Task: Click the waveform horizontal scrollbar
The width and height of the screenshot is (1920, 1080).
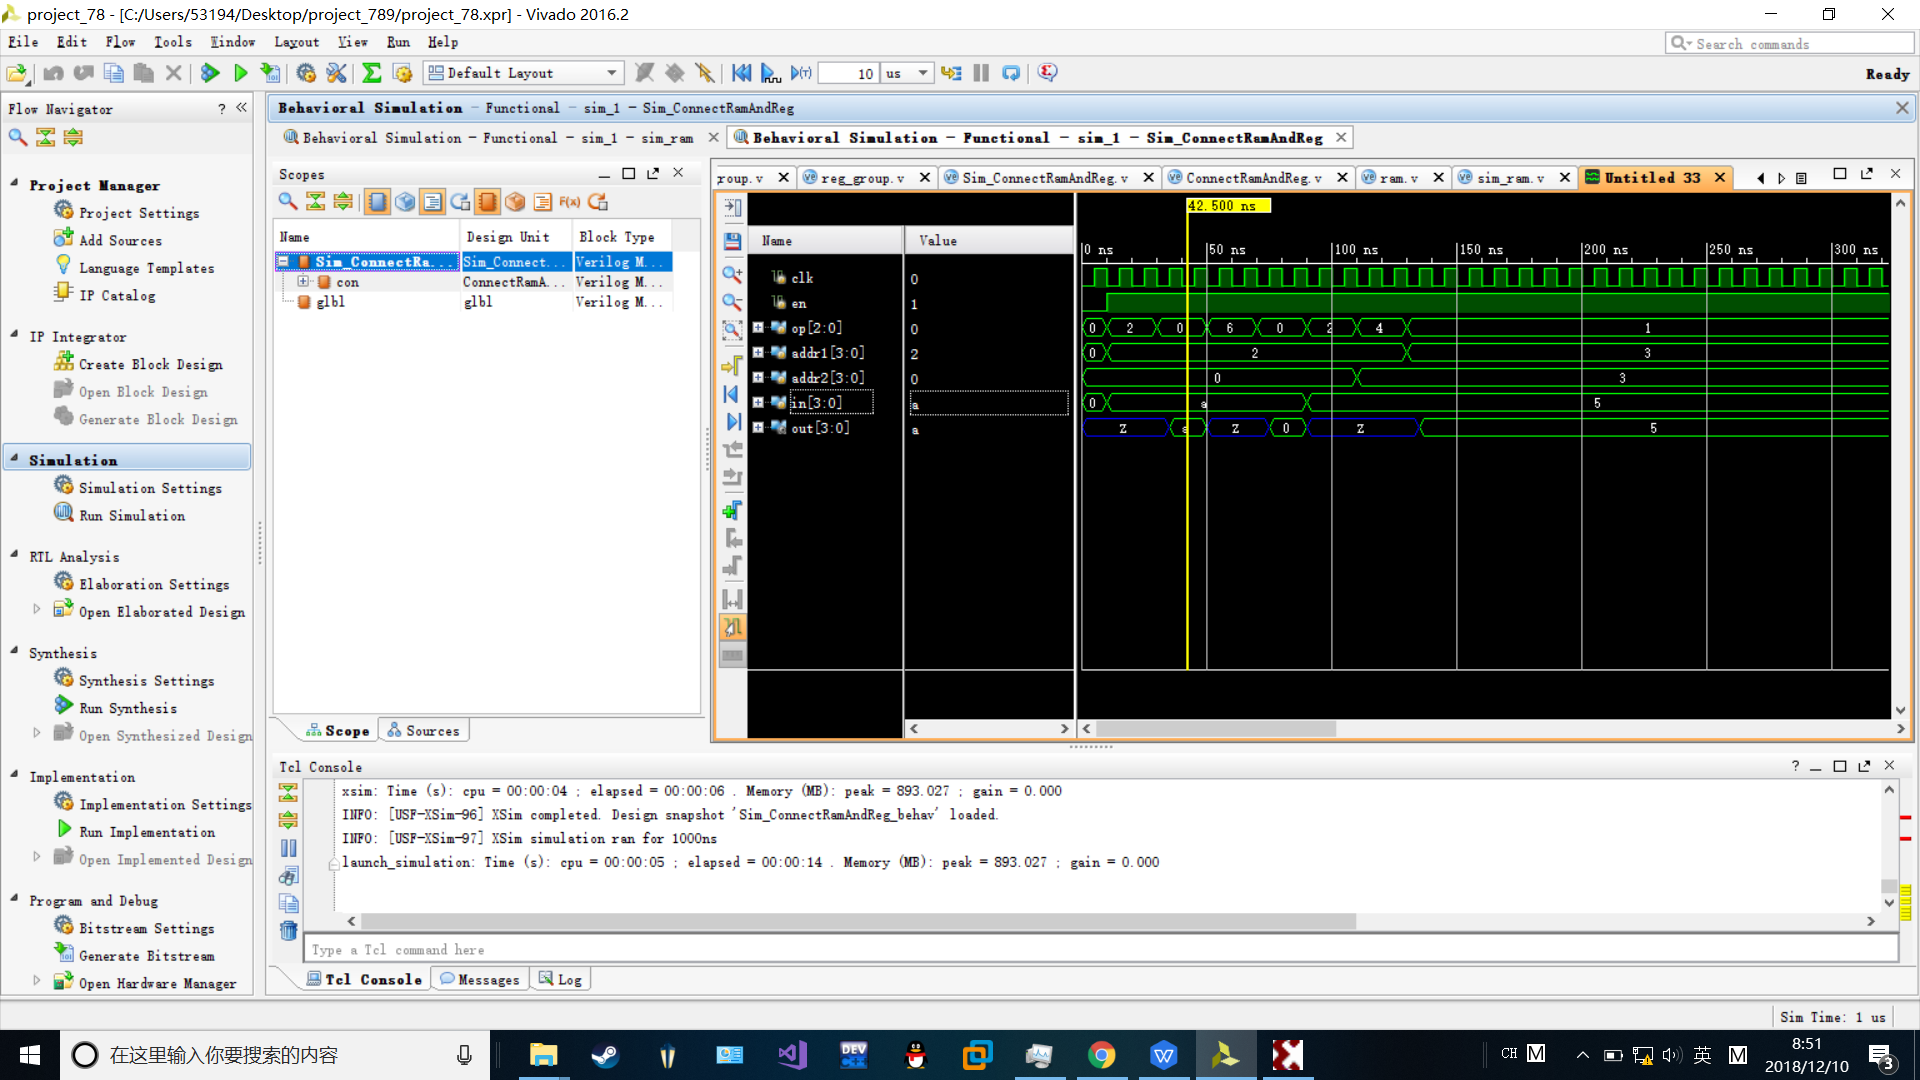Action: click(x=1215, y=729)
